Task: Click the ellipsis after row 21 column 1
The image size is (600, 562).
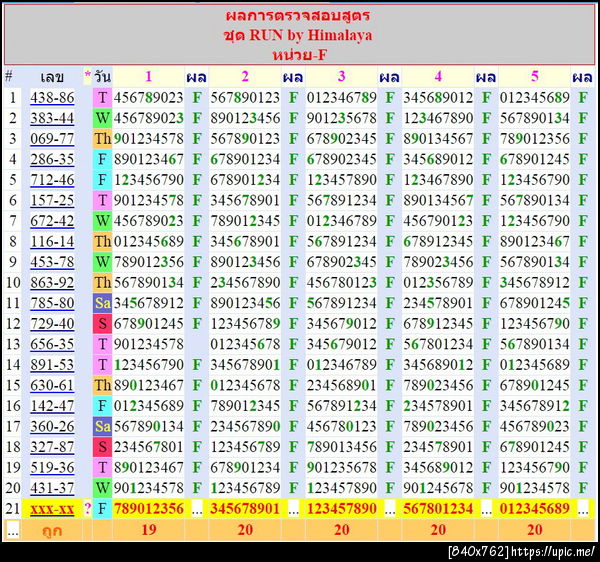Action: [x=197, y=510]
